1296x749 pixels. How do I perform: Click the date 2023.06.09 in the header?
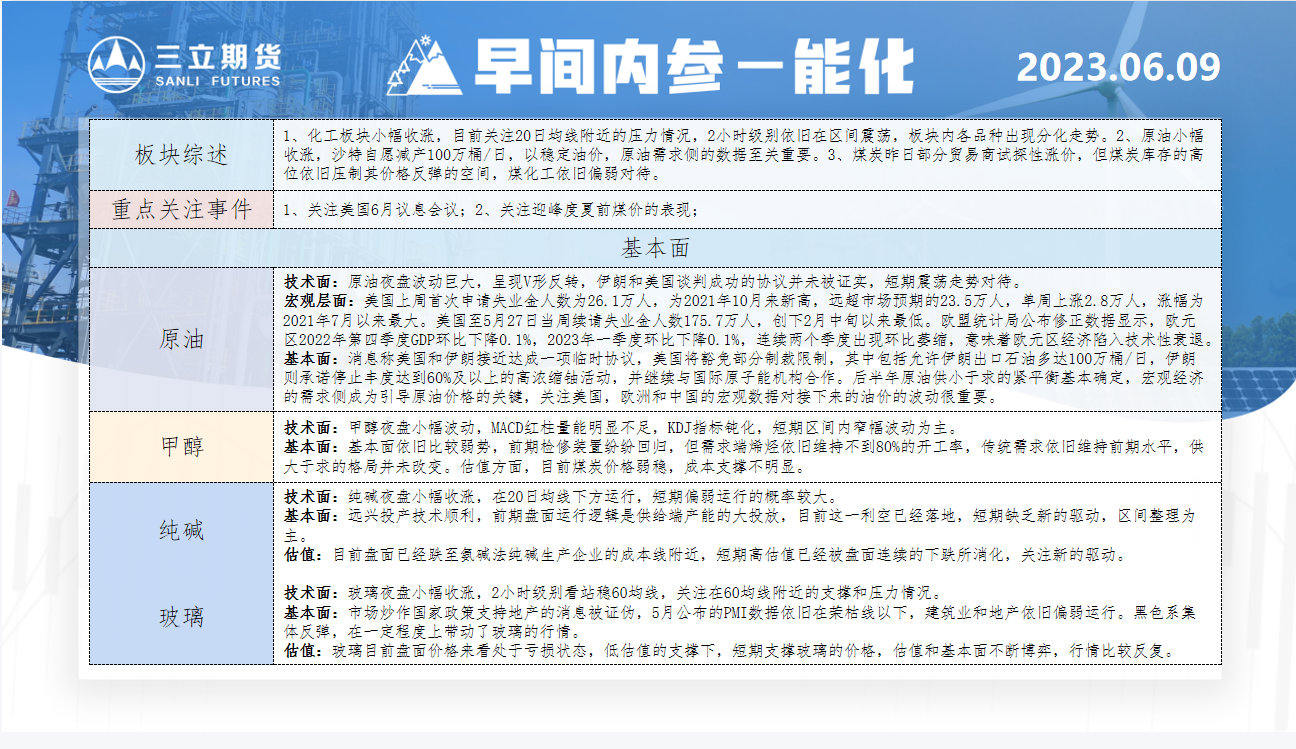pyautogui.click(x=1118, y=67)
